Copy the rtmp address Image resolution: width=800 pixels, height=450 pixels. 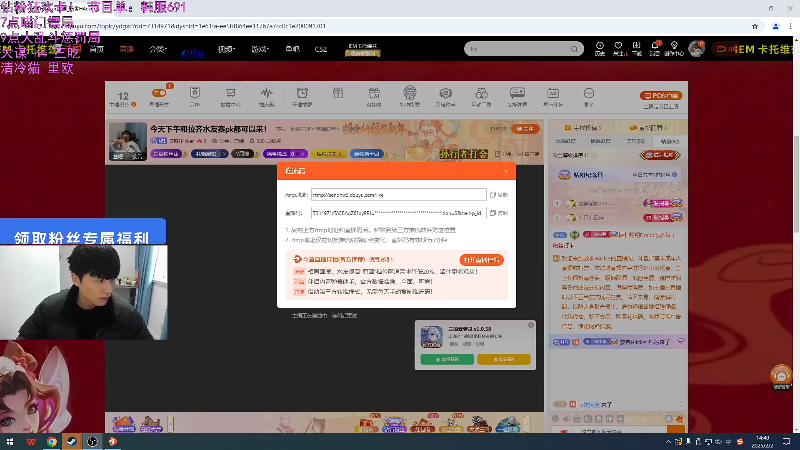coord(498,195)
